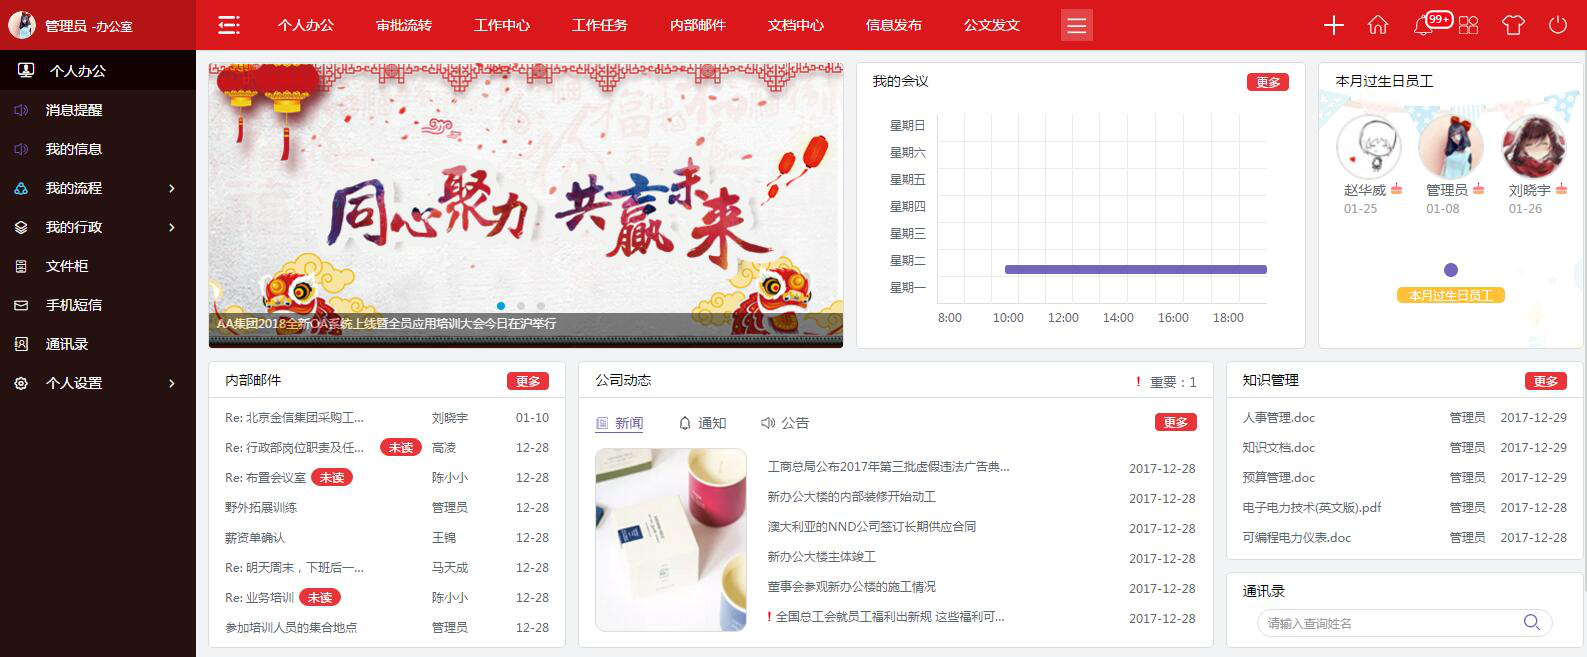Expand the 我的行政 submenu arrow
The image size is (1587, 657).
[x=172, y=227]
